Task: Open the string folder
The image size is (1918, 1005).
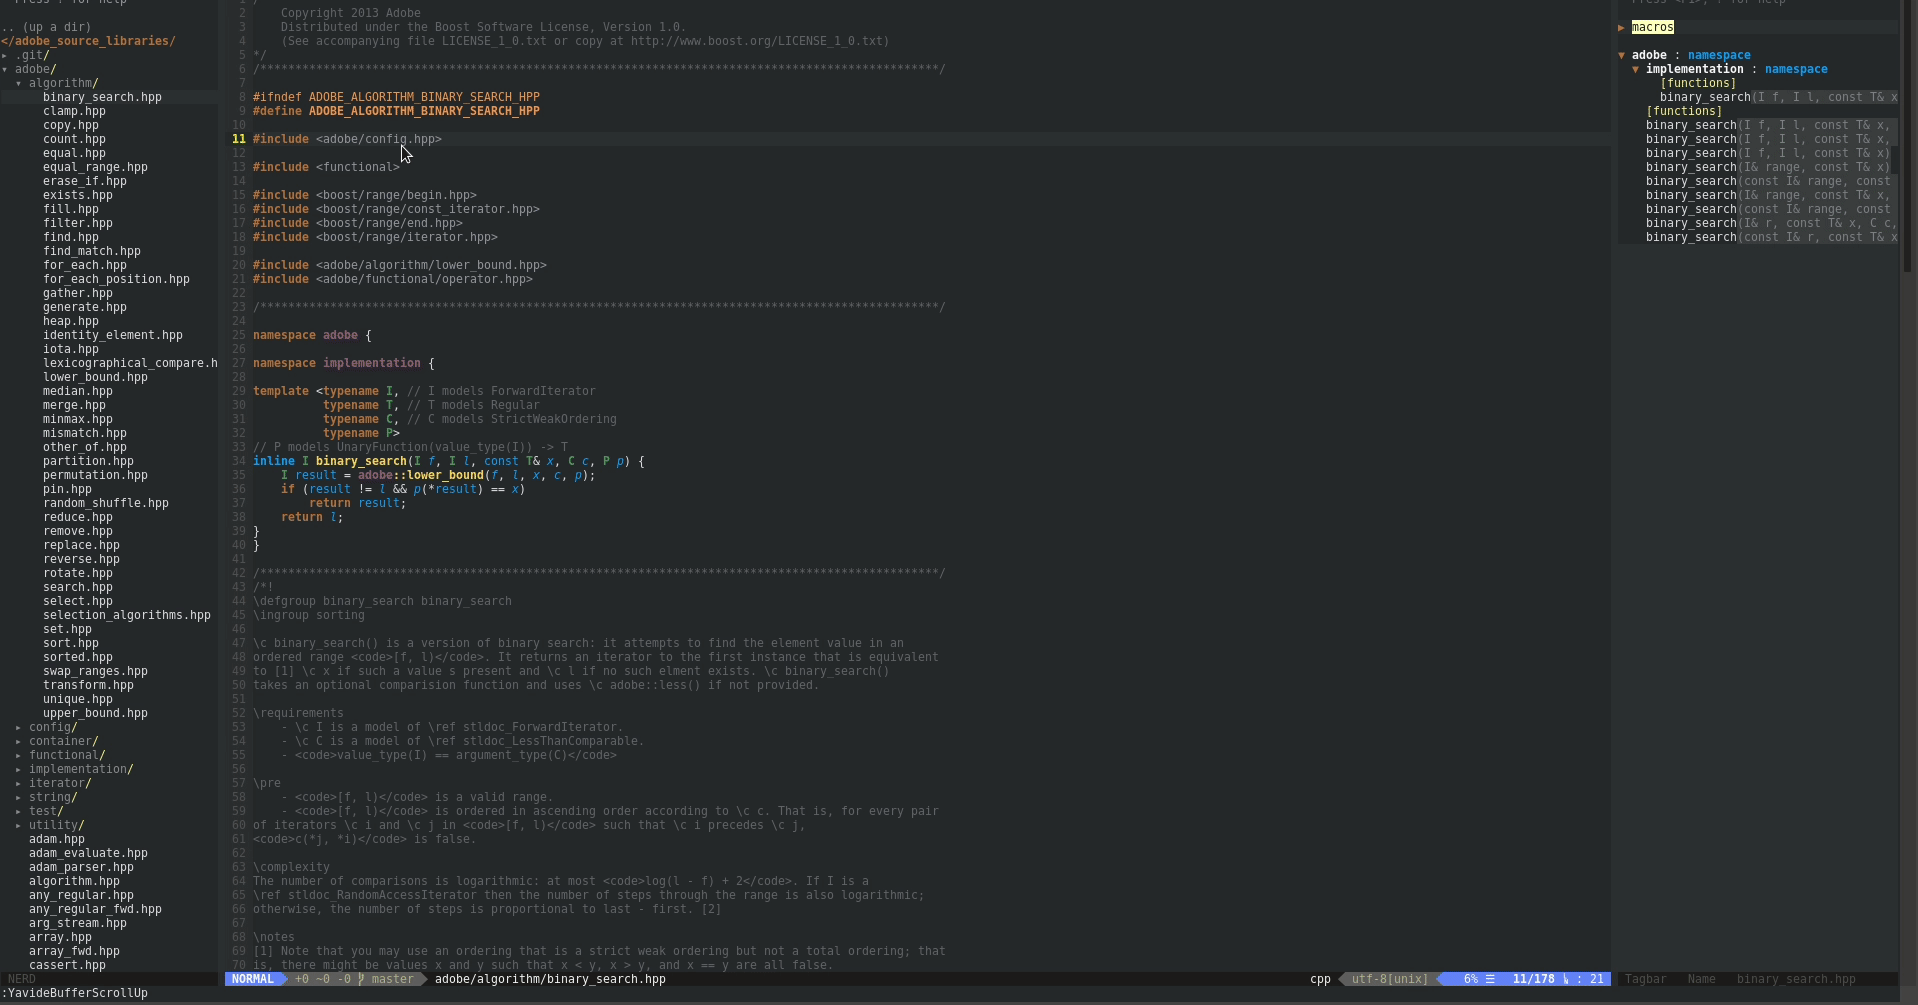Action: (x=53, y=797)
